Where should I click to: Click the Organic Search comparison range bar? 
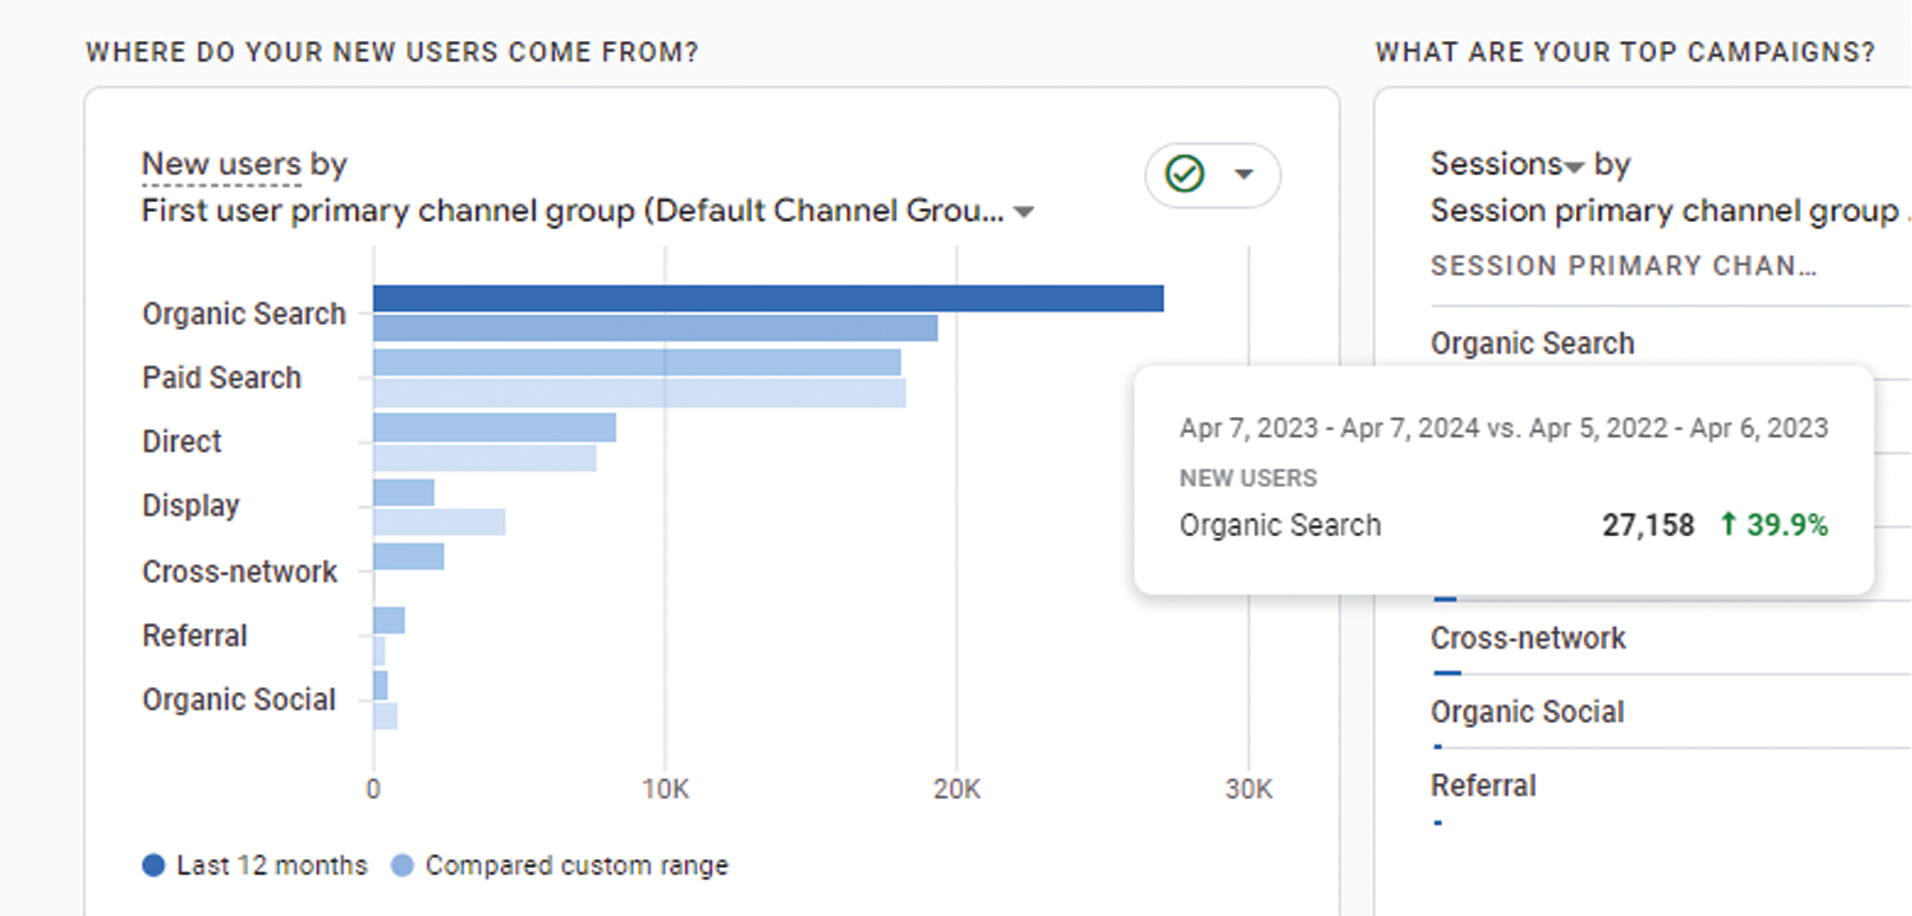click(655, 328)
